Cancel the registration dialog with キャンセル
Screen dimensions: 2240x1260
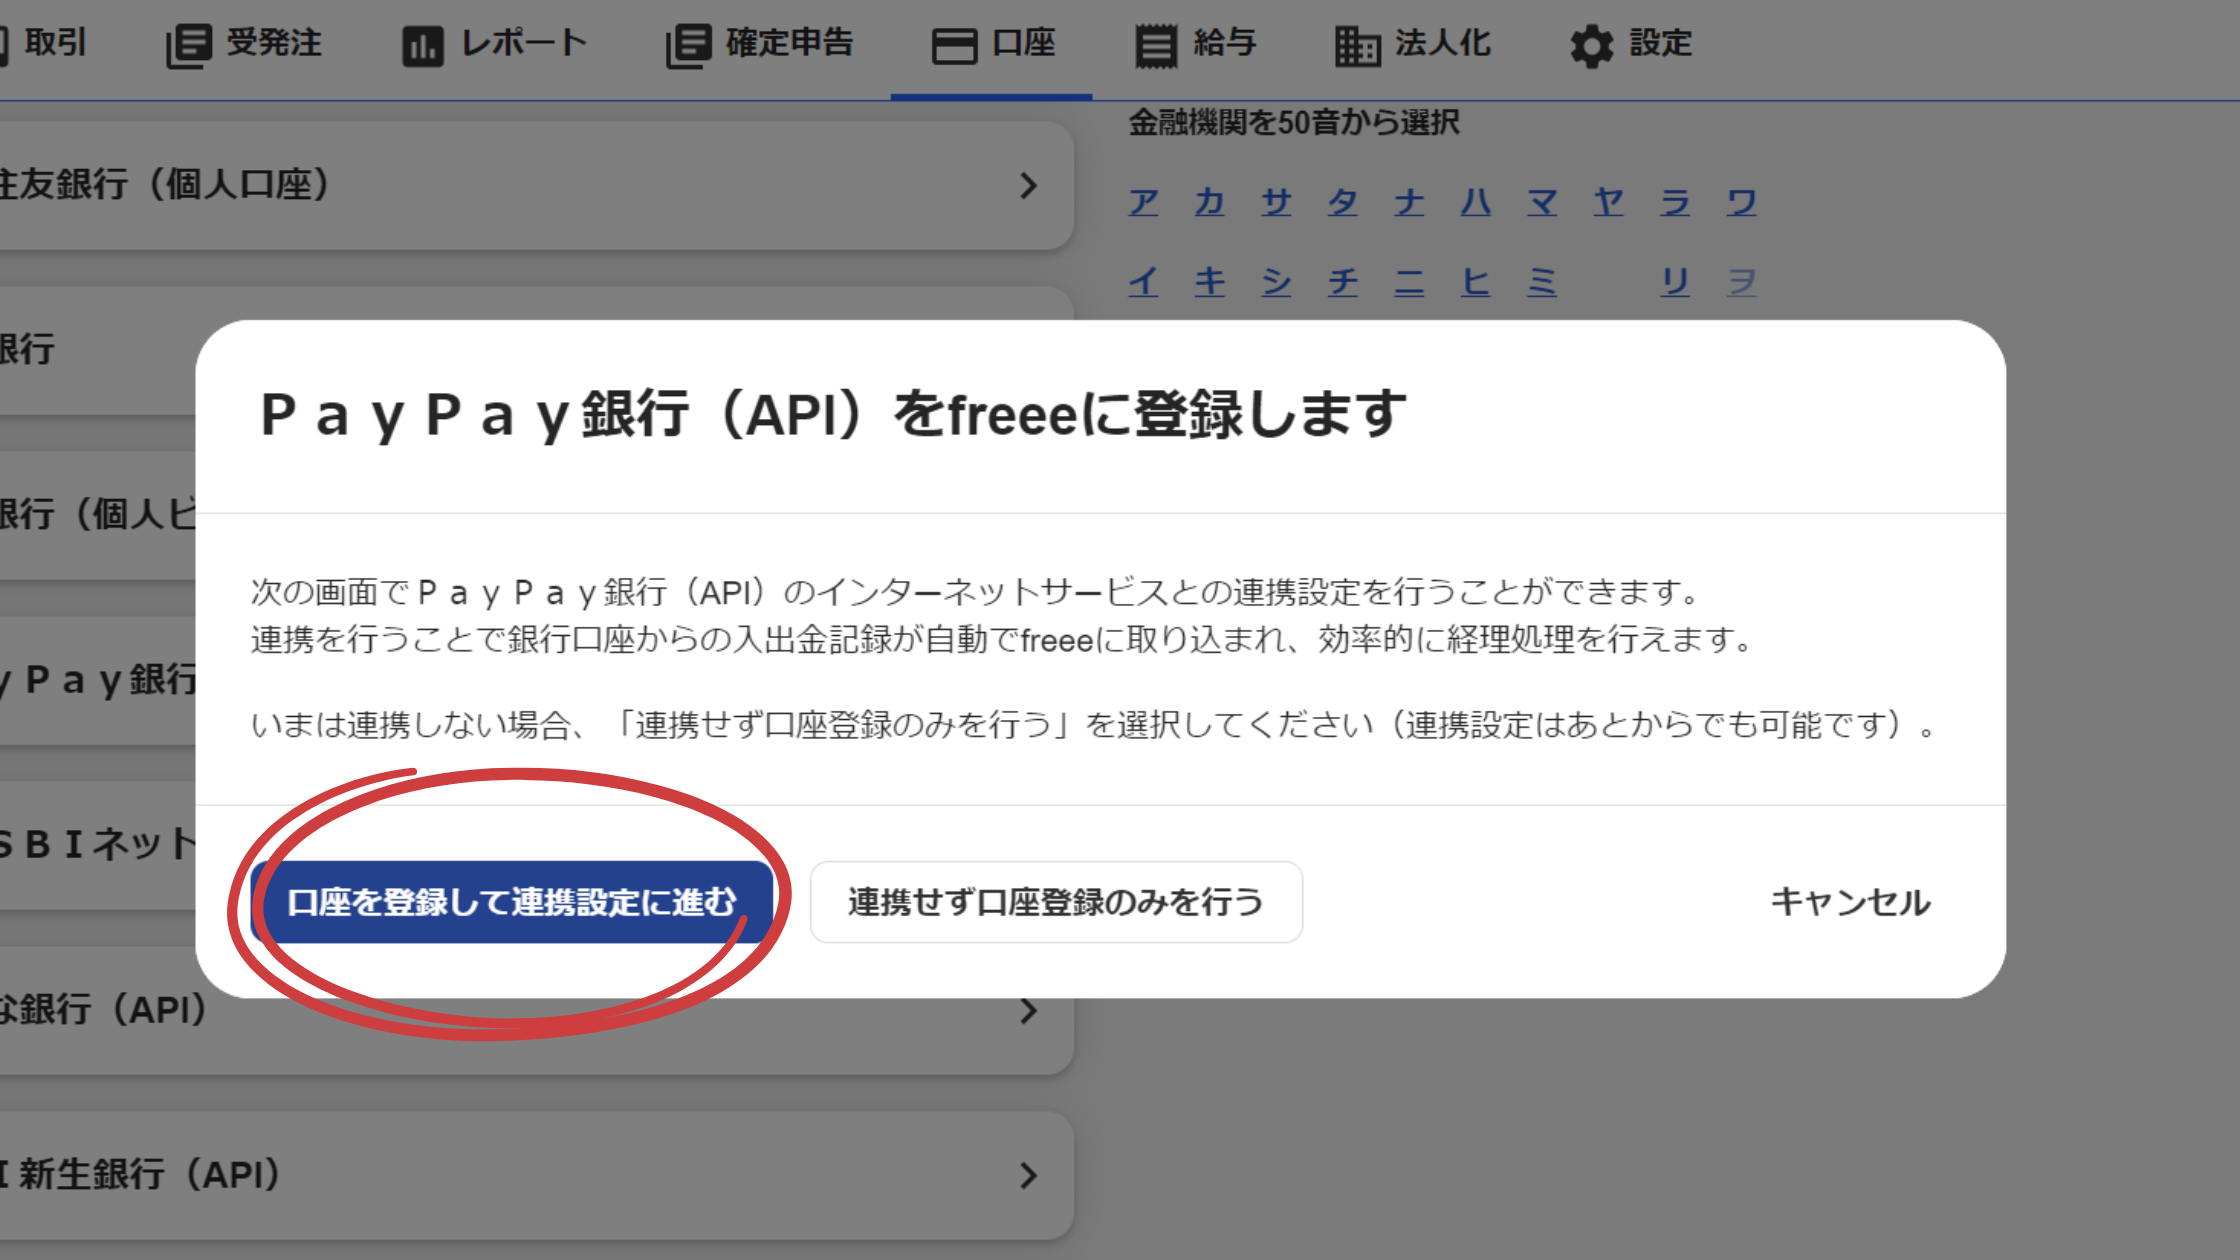point(1850,902)
